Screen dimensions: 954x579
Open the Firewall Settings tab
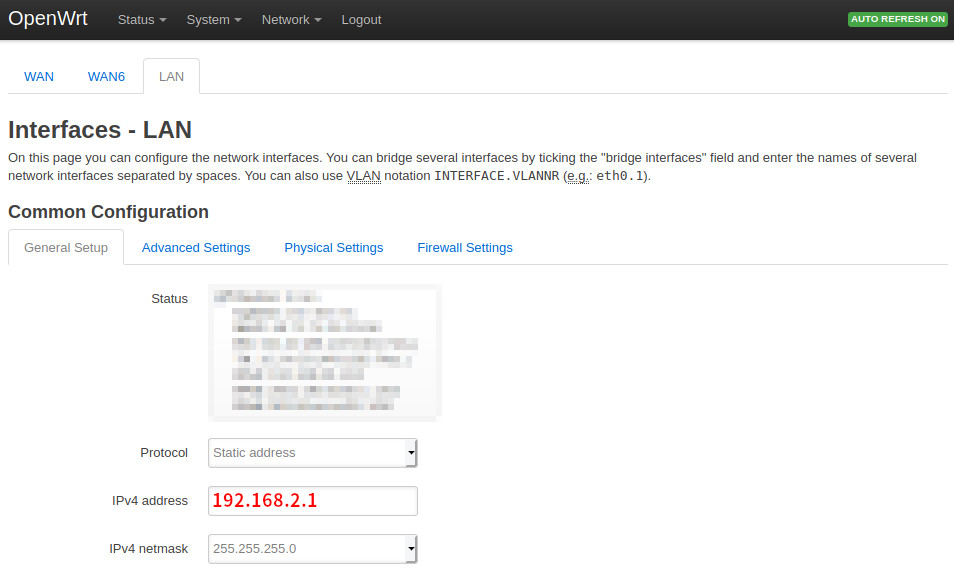coord(465,248)
